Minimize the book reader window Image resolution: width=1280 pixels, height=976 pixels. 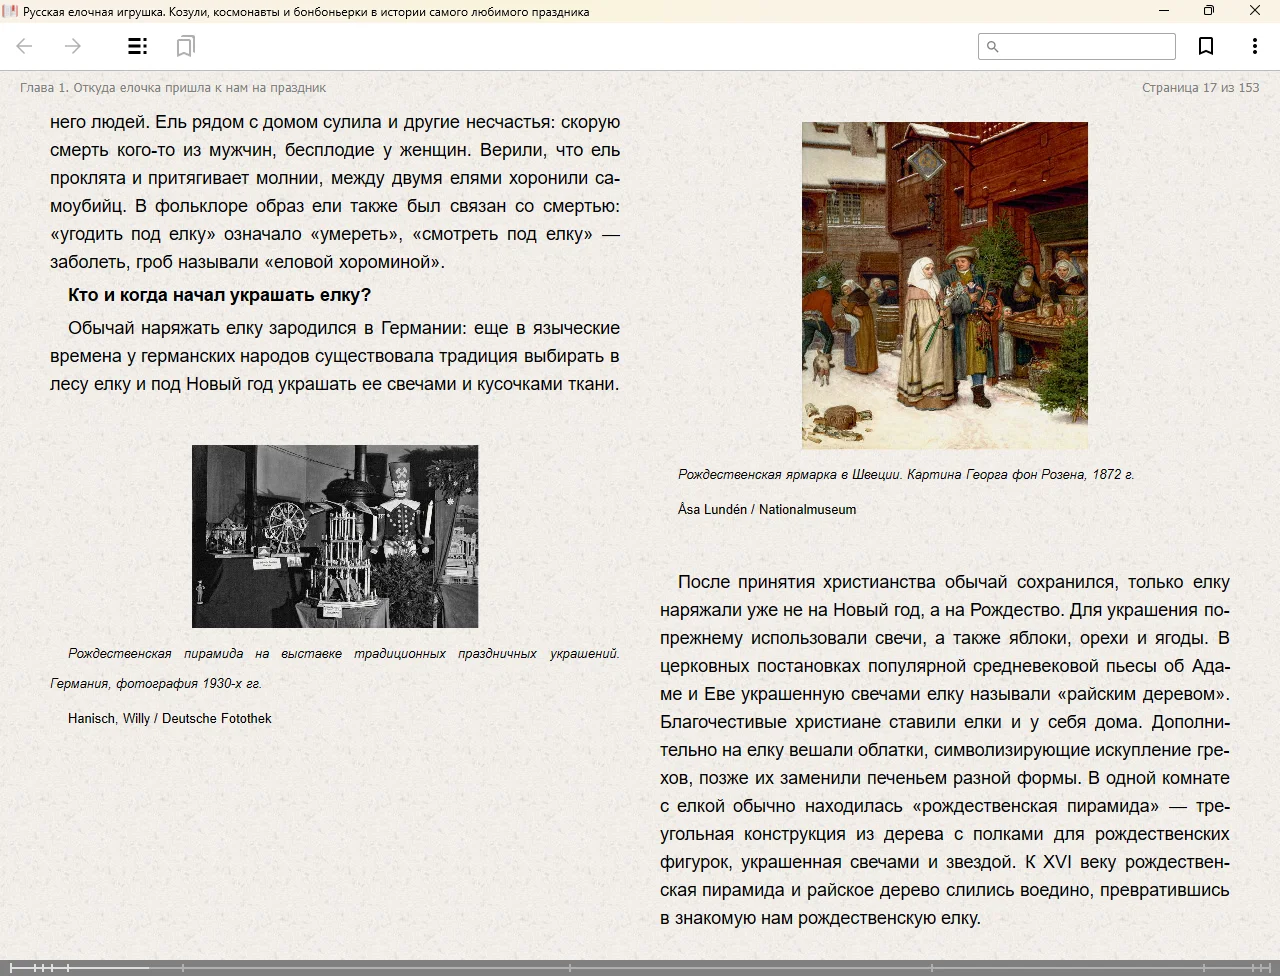click(1163, 11)
